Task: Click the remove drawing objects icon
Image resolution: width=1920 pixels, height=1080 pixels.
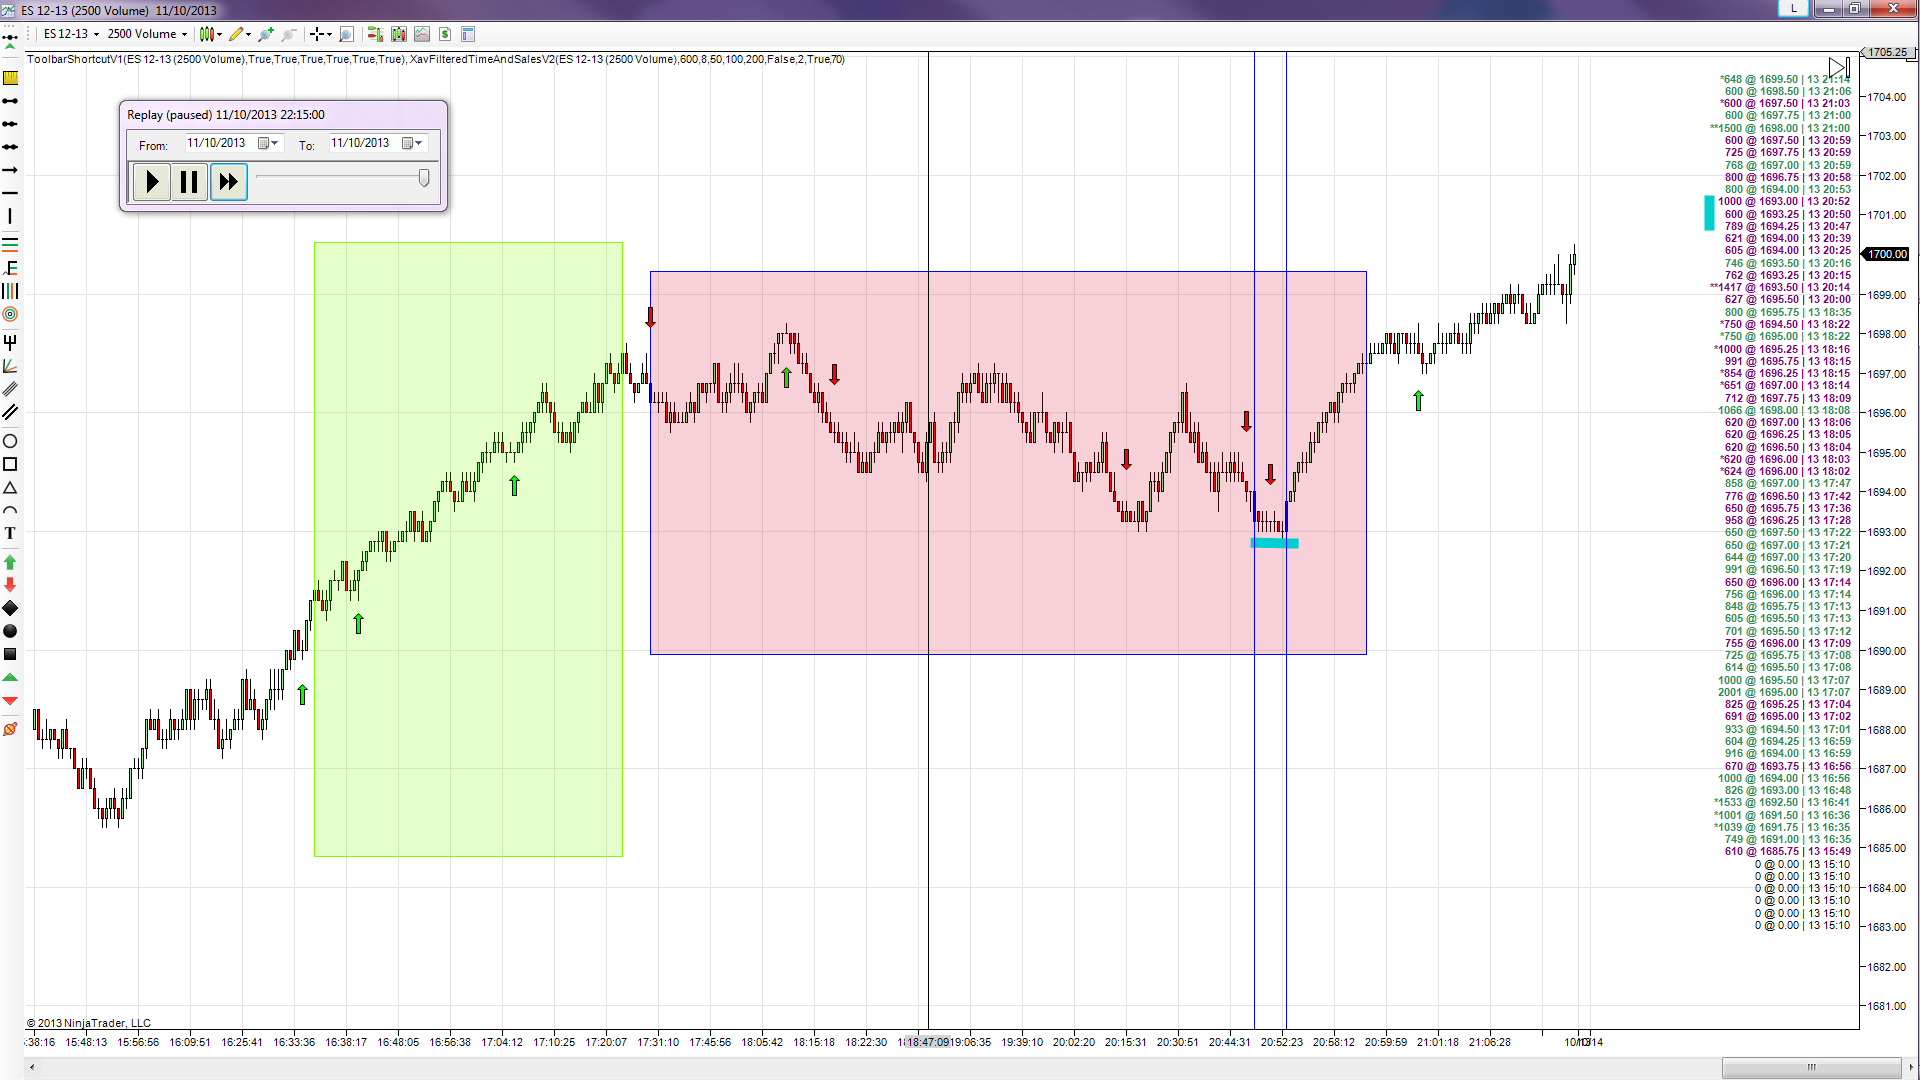Action: coord(10,729)
